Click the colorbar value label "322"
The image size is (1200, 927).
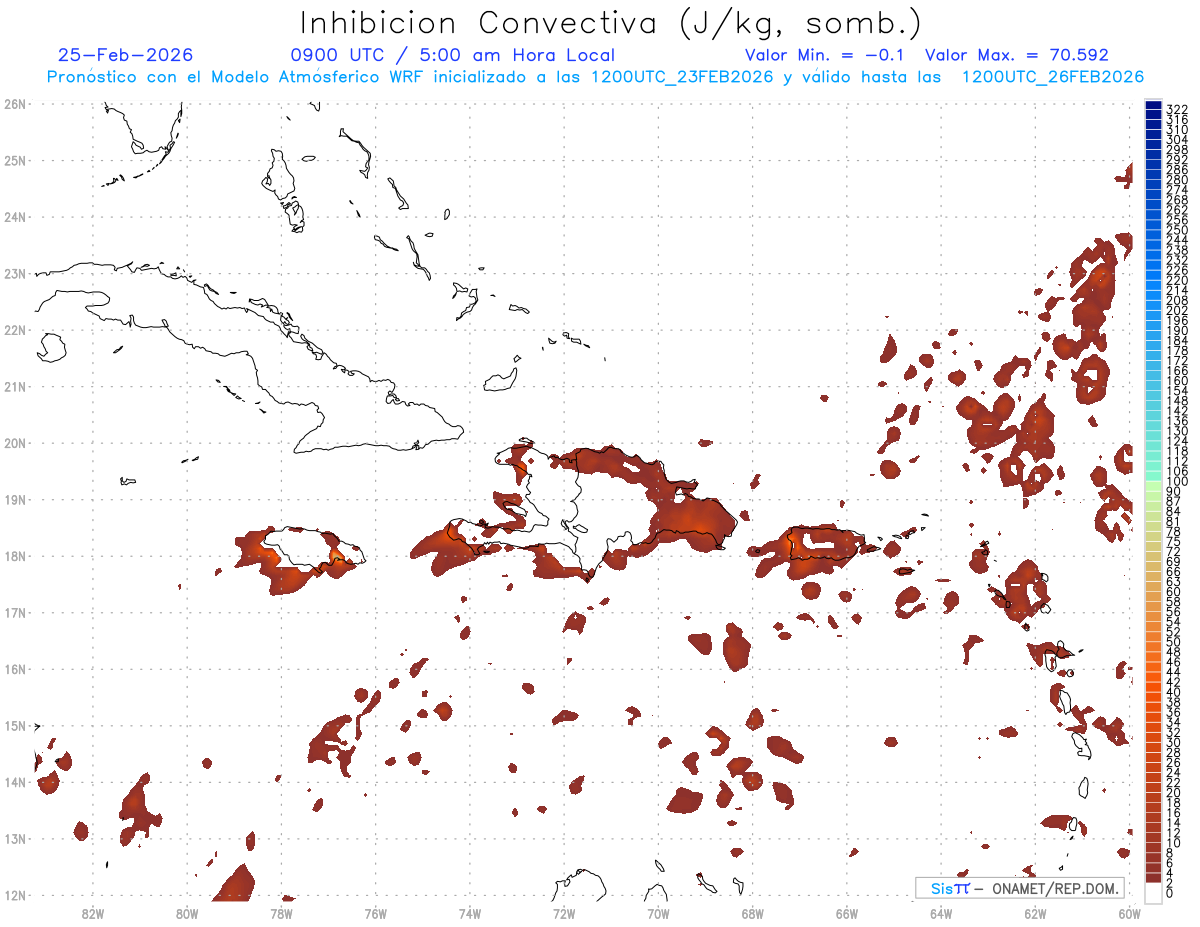1176,109
